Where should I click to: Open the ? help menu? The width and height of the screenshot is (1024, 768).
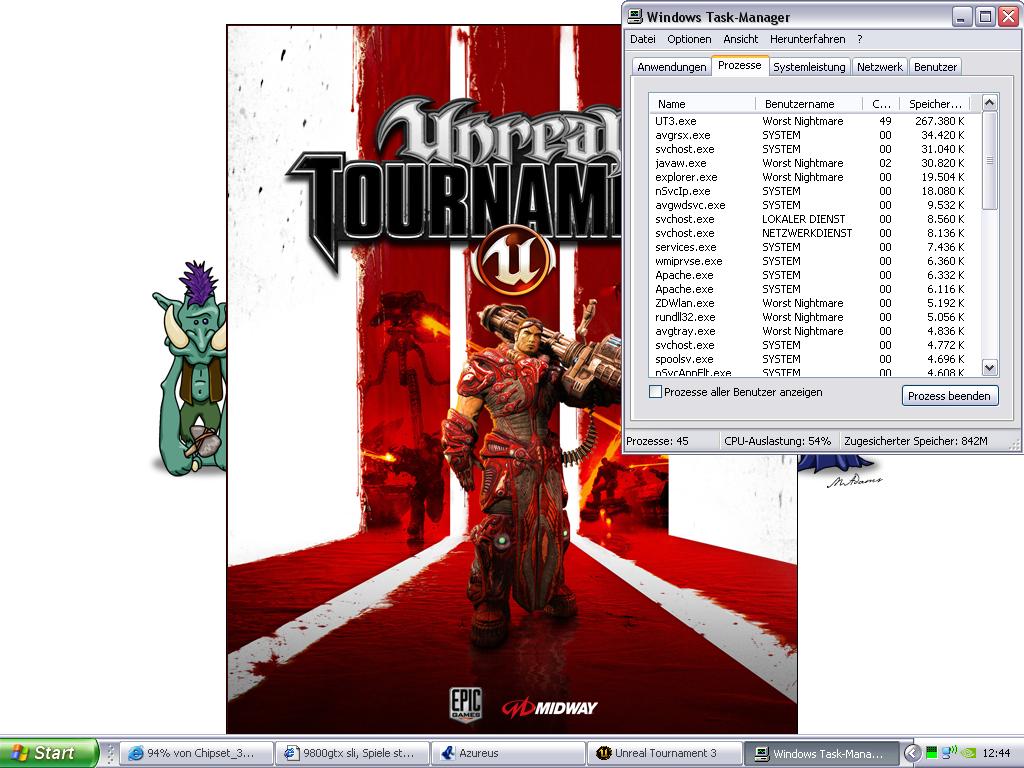[x=859, y=39]
